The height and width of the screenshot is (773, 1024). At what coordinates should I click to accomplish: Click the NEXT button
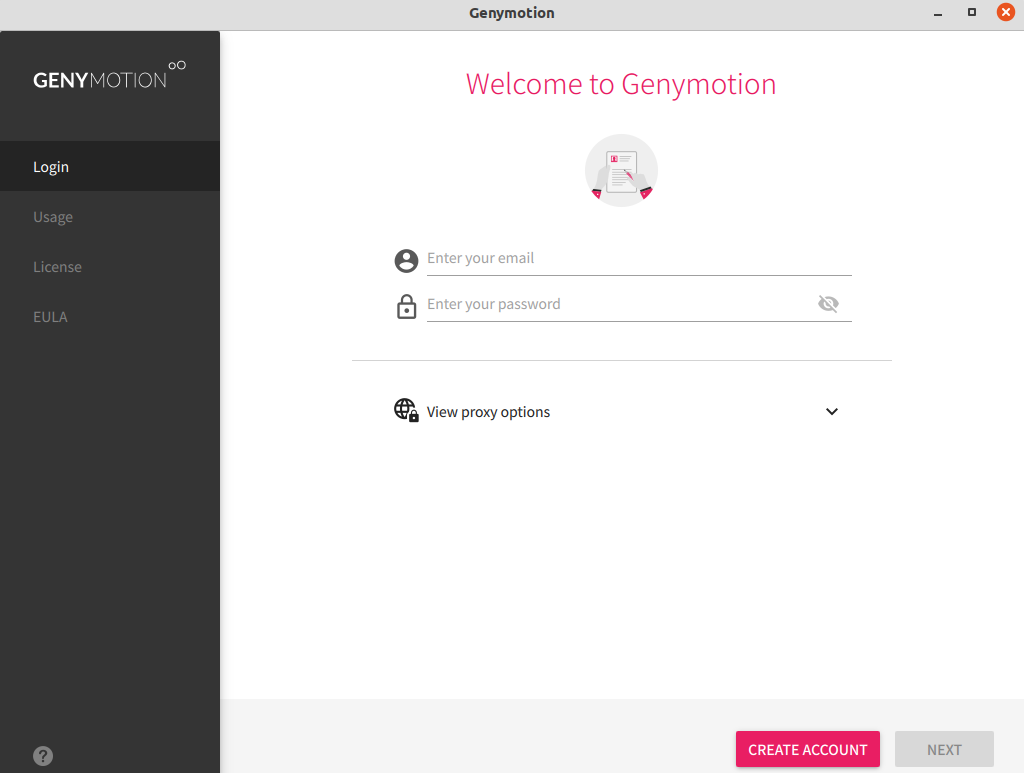point(944,749)
